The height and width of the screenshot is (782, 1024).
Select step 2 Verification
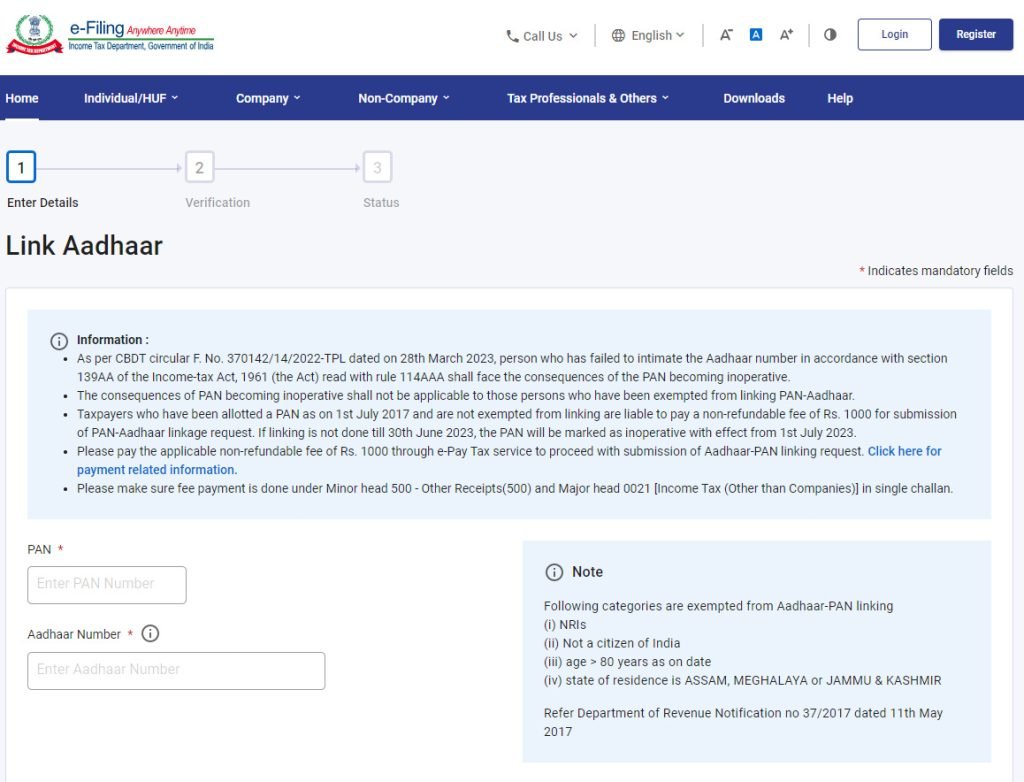pos(199,167)
